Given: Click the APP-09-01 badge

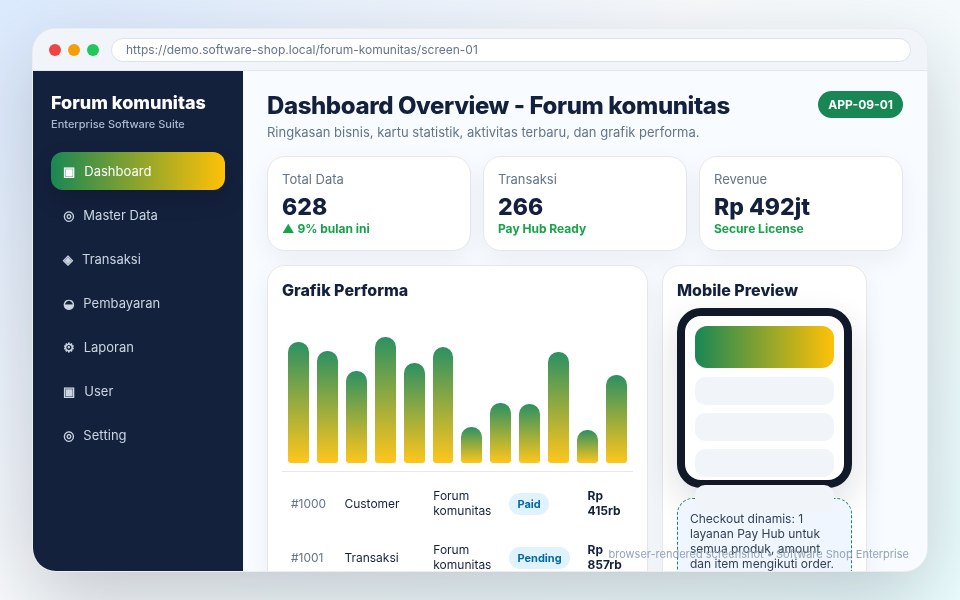Looking at the screenshot, I should coord(860,105).
